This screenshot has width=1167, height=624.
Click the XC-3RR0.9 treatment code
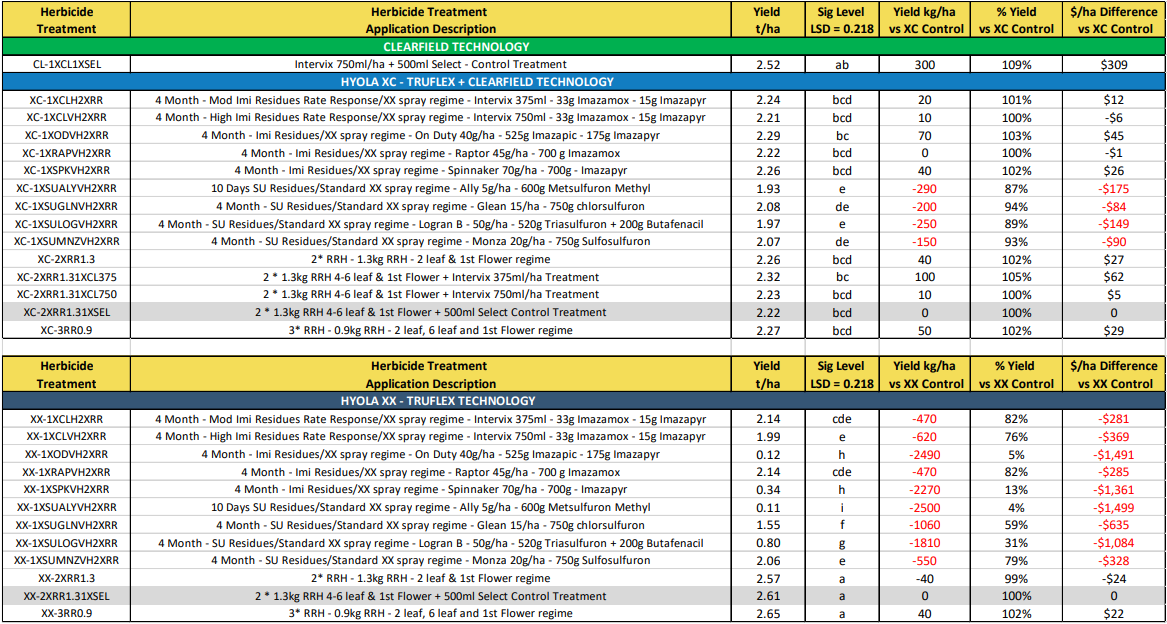click(66, 330)
